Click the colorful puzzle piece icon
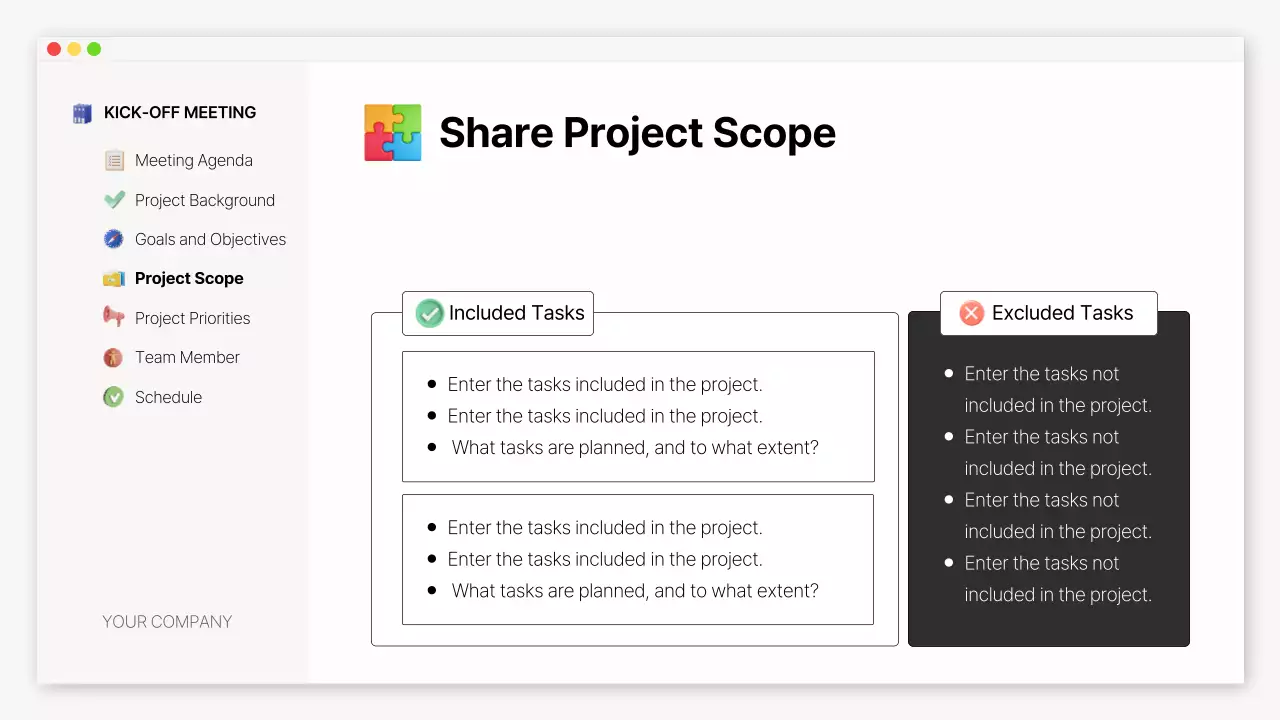The width and height of the screenshot is (1280, 720). tap(393, 133)
